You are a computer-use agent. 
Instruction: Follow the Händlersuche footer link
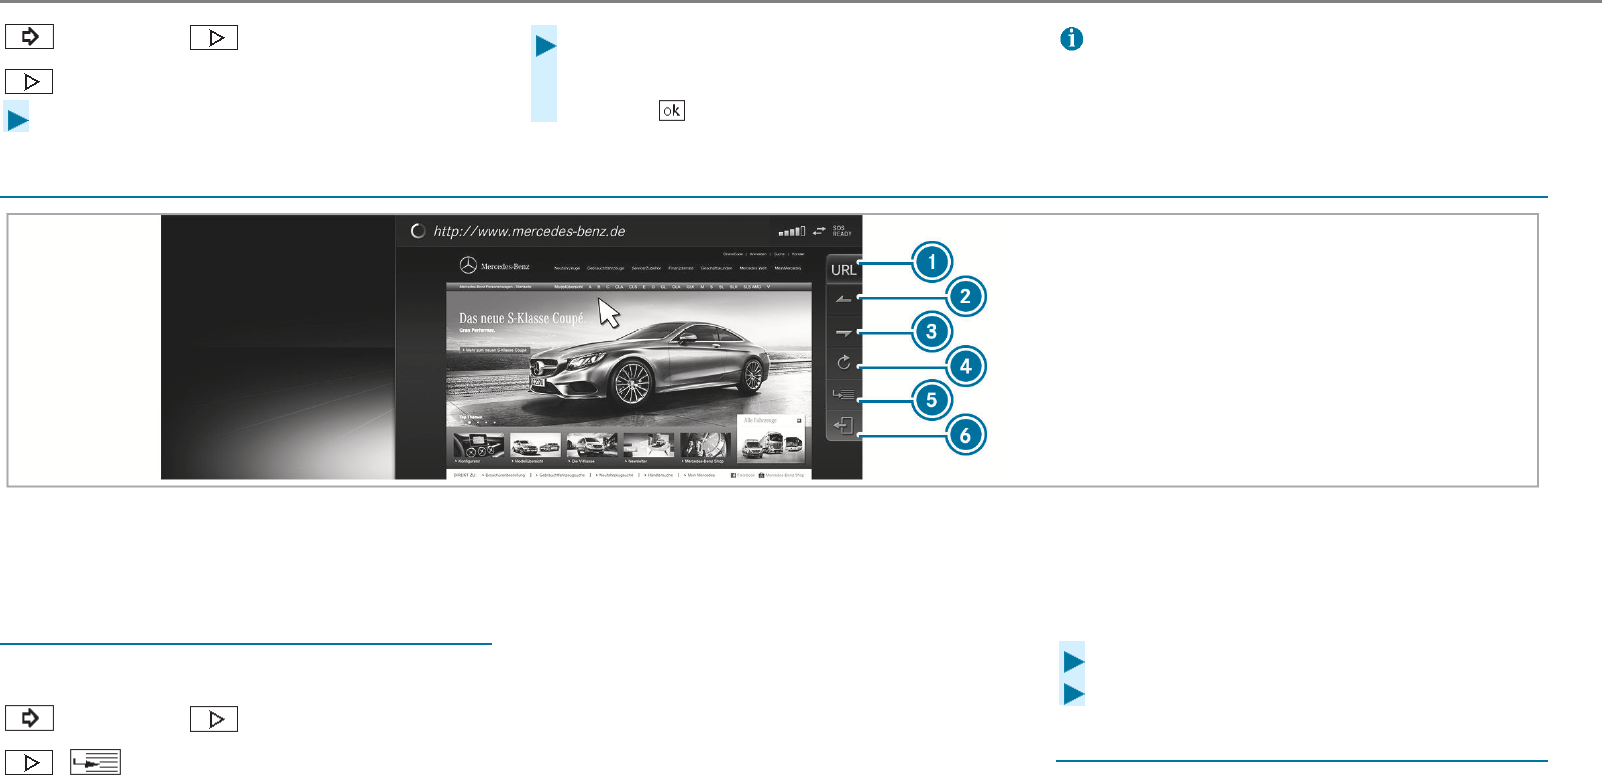(x=659, y=475)
